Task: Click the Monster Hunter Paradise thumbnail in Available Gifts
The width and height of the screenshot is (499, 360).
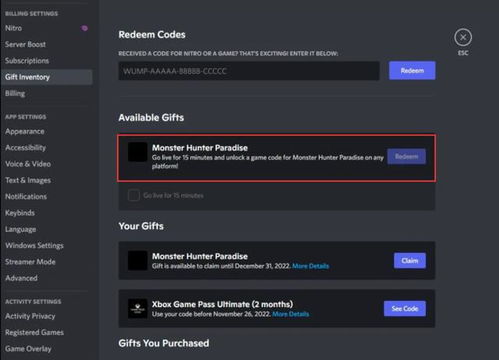Action: (138, 152)
